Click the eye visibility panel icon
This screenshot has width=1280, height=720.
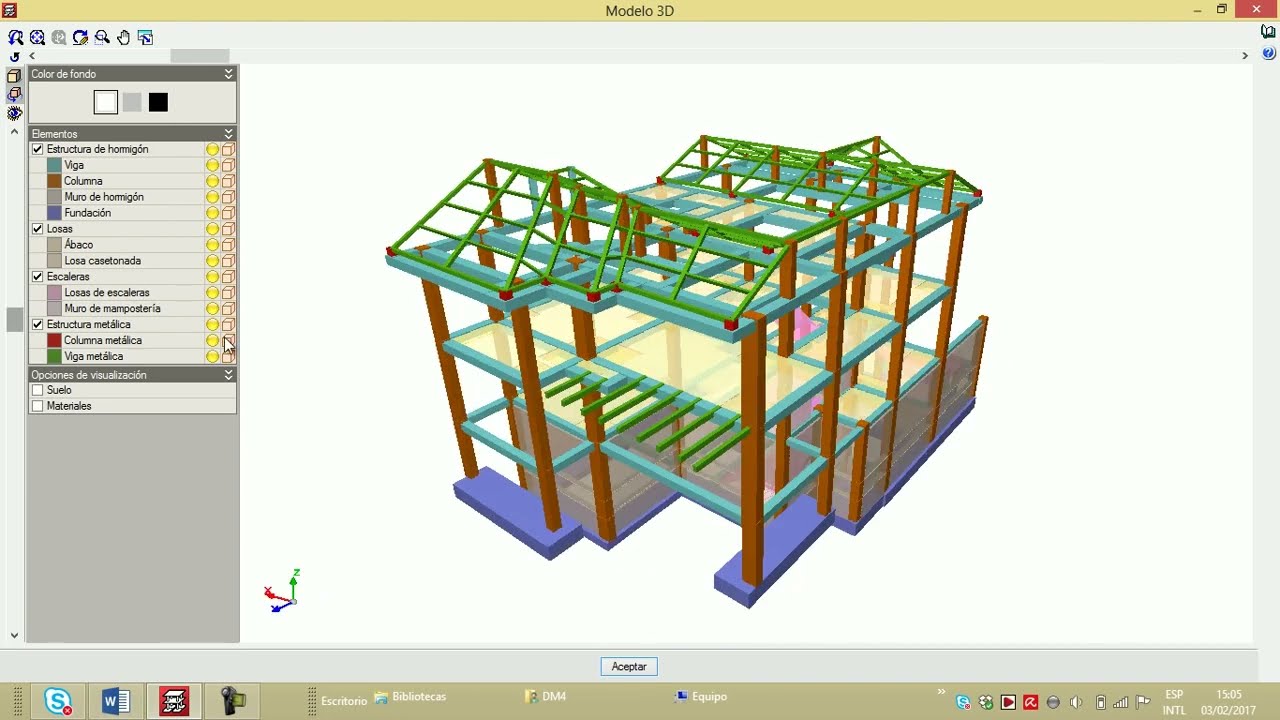pyautogui.click(x=14, y=113)
